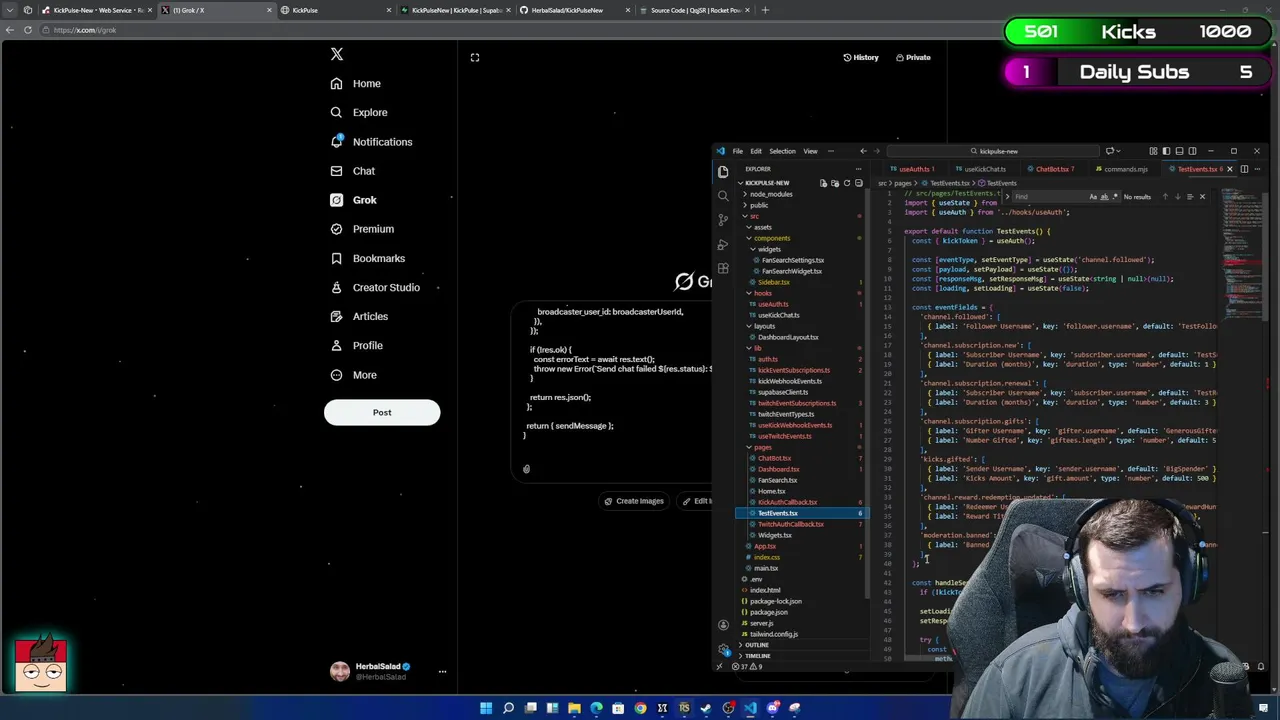Click VS Code navigate back arrow
1280x720 pixels.
click(863, 151)
